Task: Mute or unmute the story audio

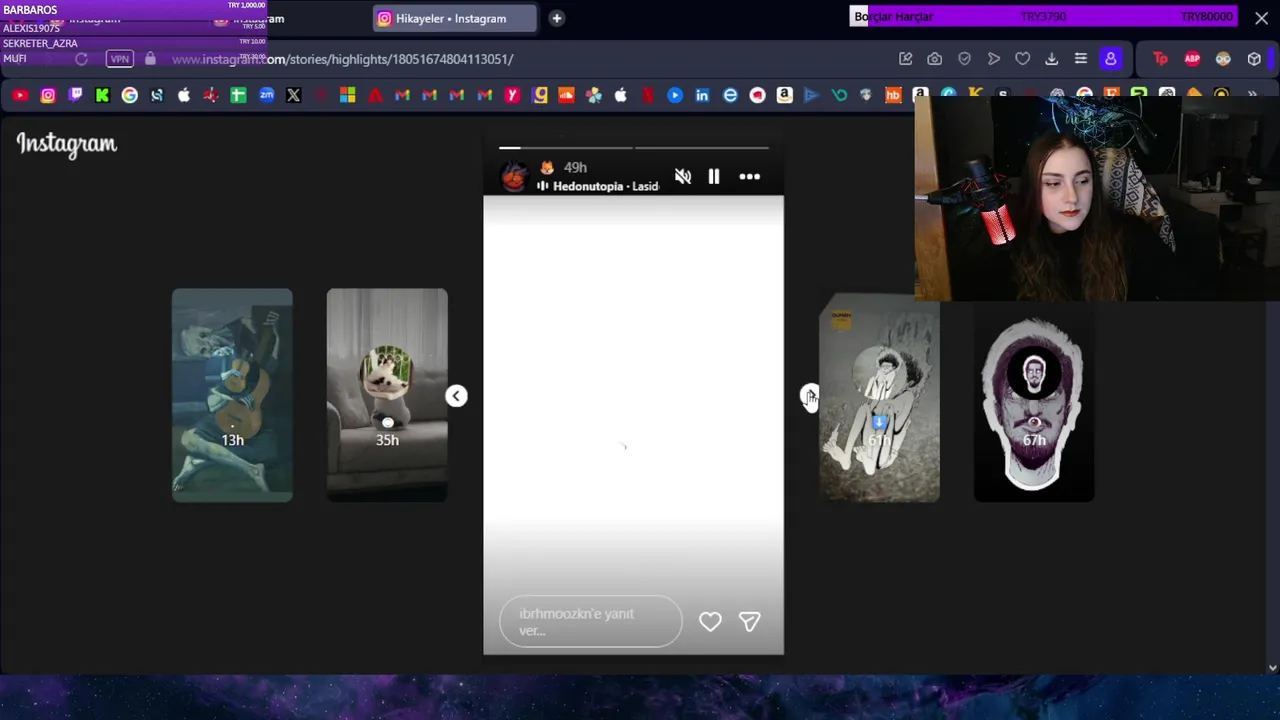Action: tap(683, 177)
